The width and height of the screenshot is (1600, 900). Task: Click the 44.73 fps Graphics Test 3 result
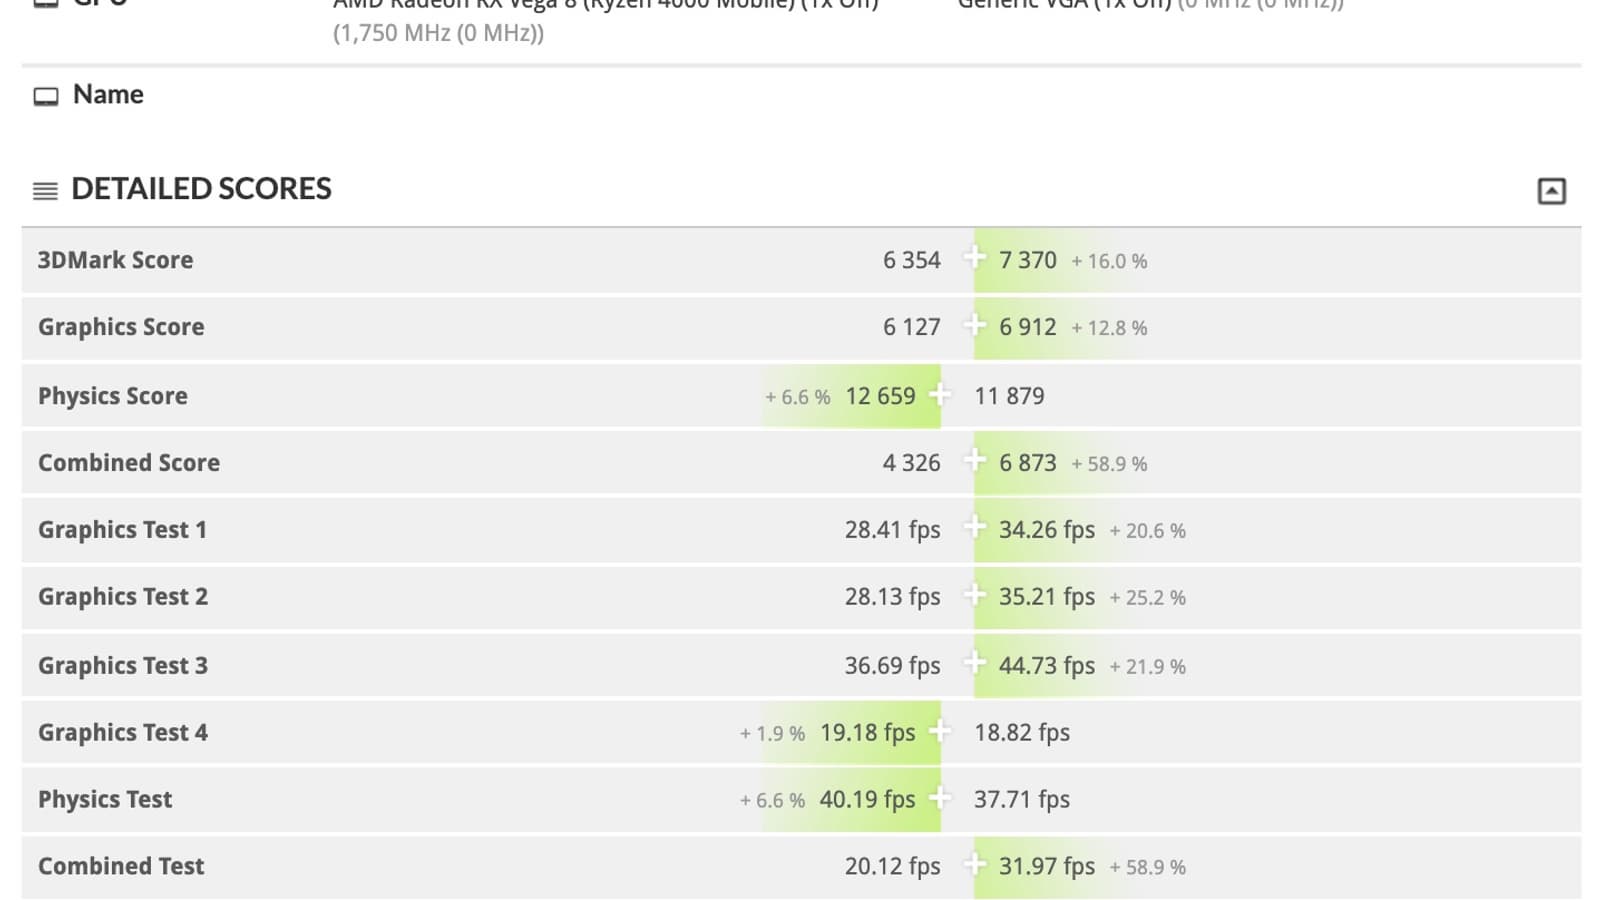[x=1046, y=666]
